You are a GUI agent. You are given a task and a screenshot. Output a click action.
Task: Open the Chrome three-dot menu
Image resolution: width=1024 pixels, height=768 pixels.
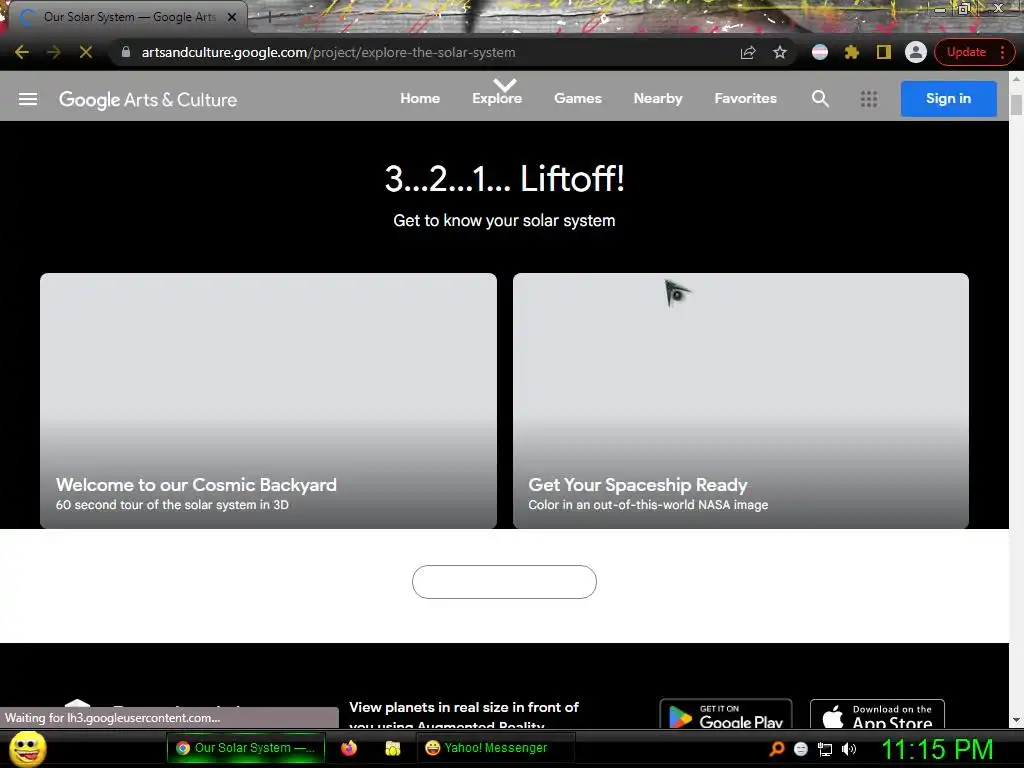(x=1002, y=52)
